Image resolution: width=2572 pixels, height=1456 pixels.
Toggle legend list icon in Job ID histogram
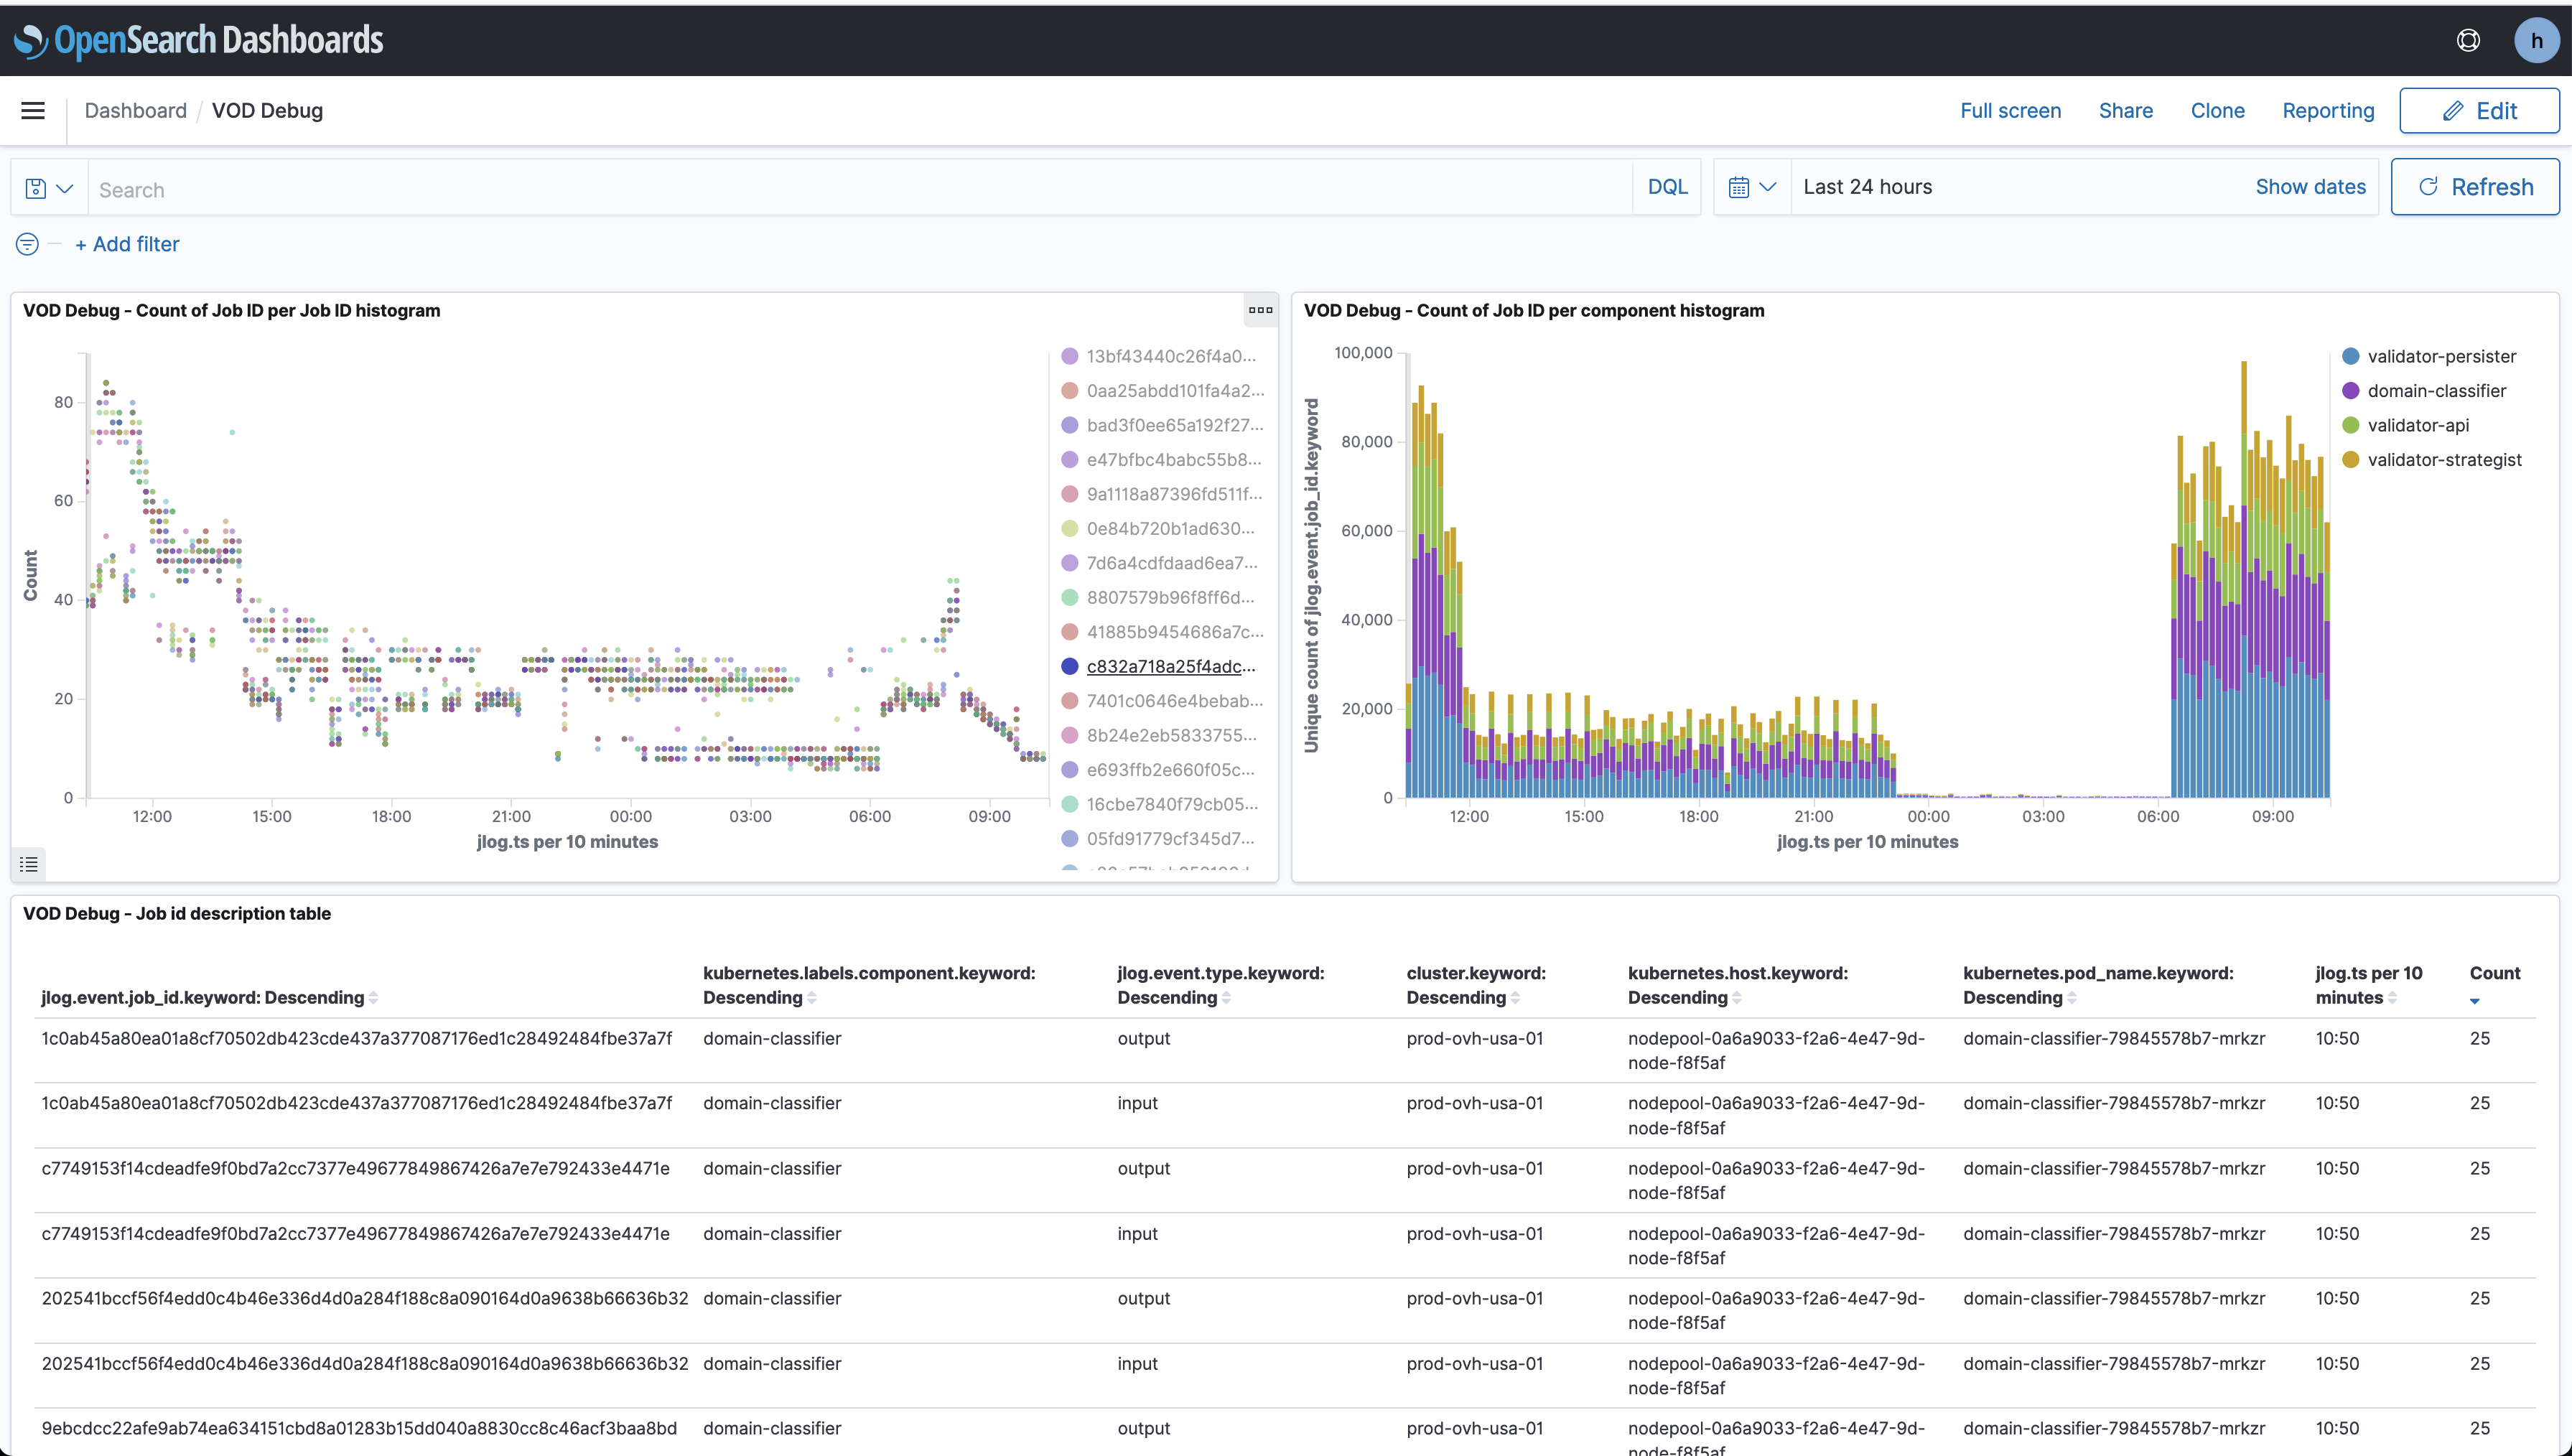click(29, 864)
